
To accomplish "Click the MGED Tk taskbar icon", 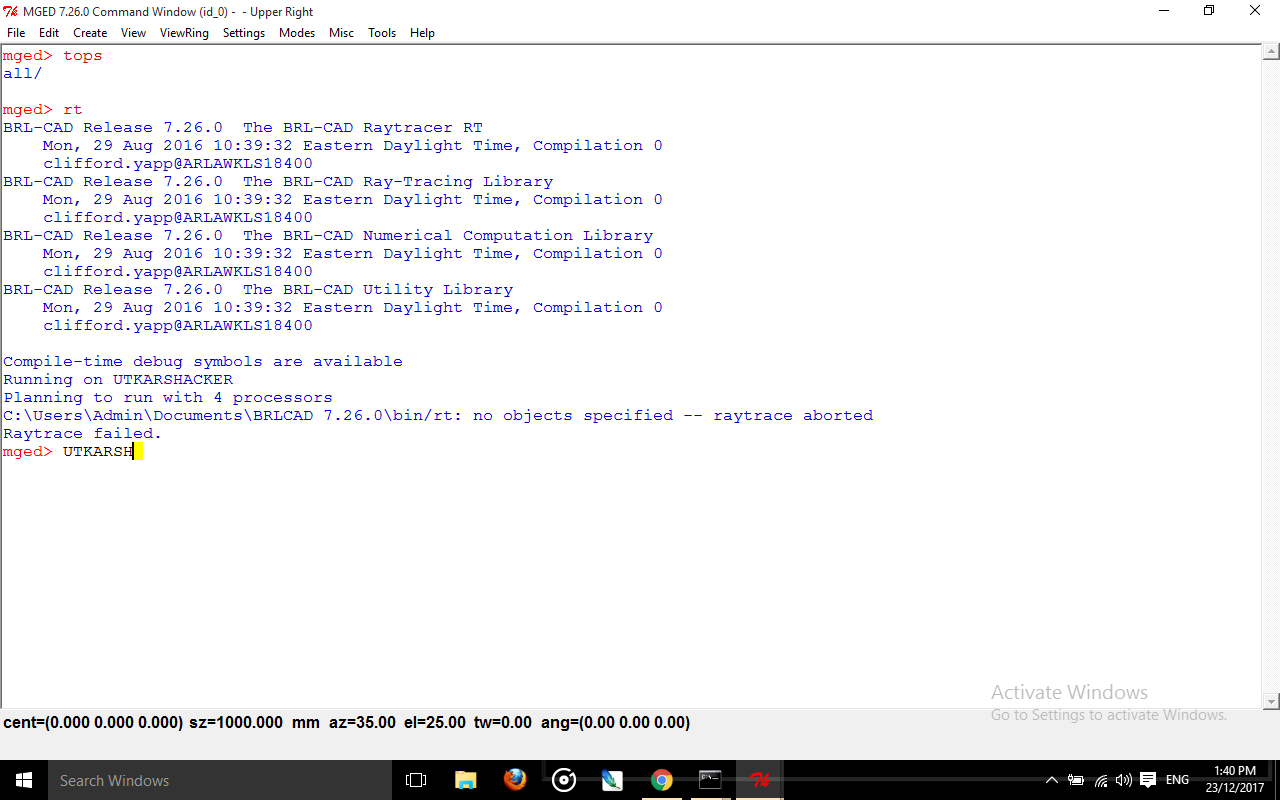I will click(759, 780).
